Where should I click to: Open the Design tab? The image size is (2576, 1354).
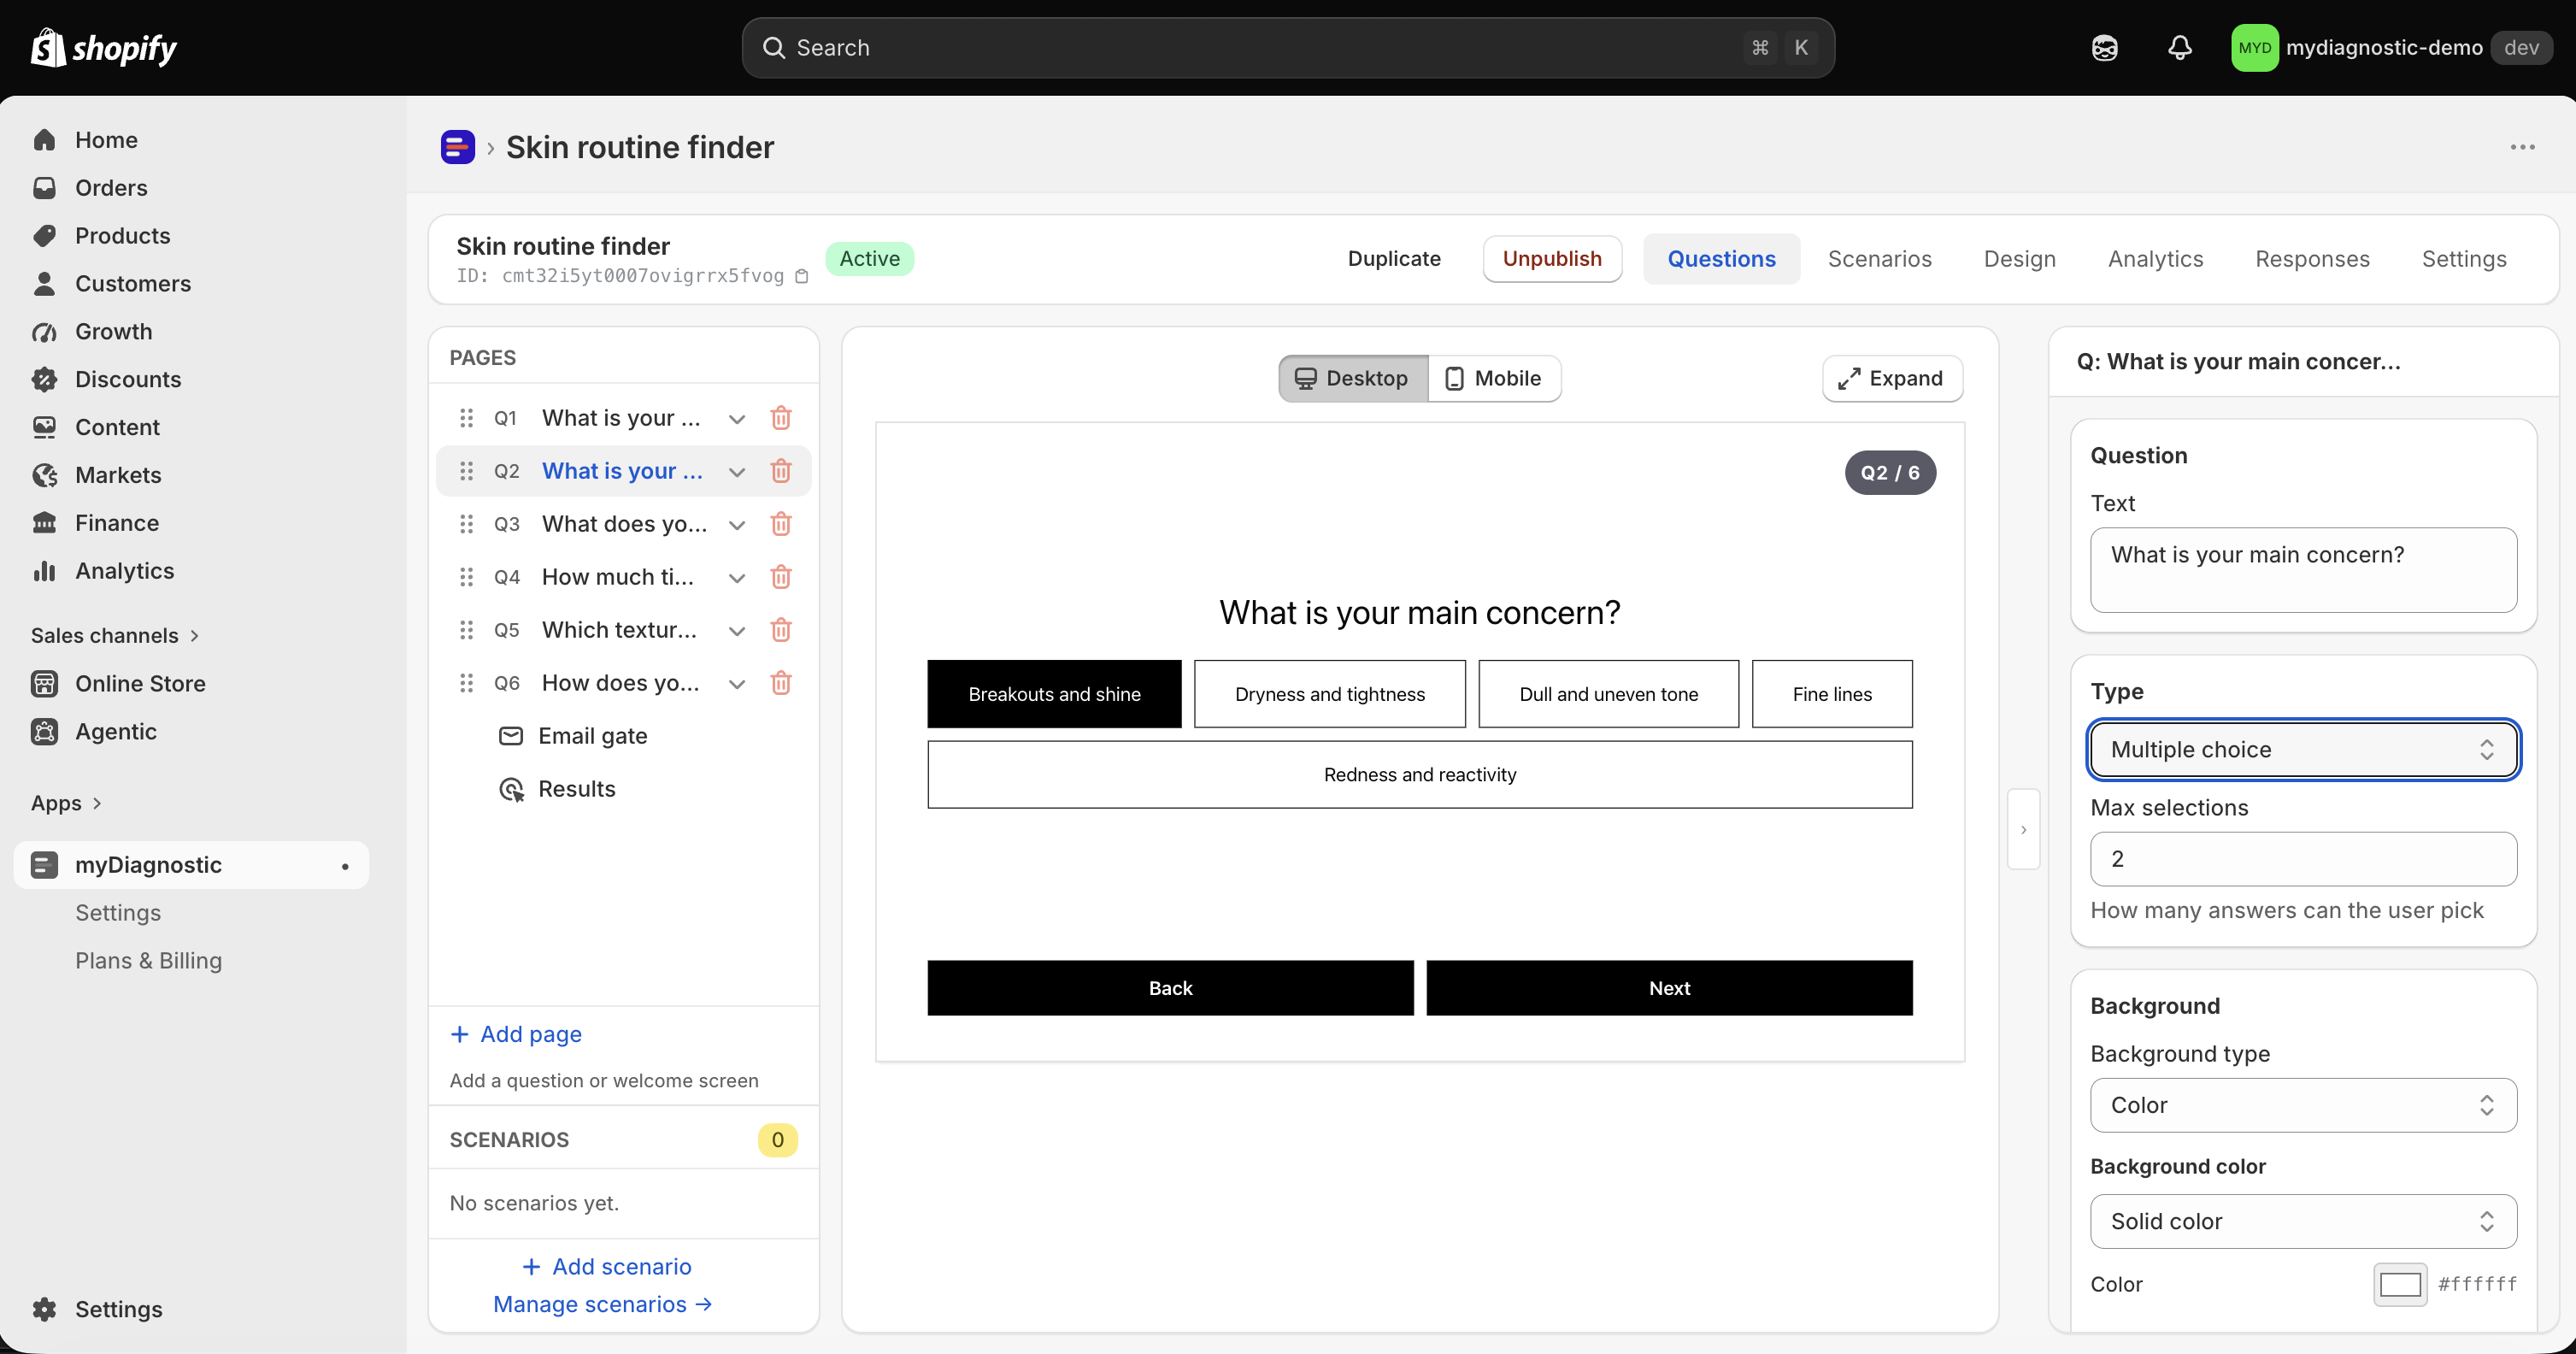click(2019, 259)
